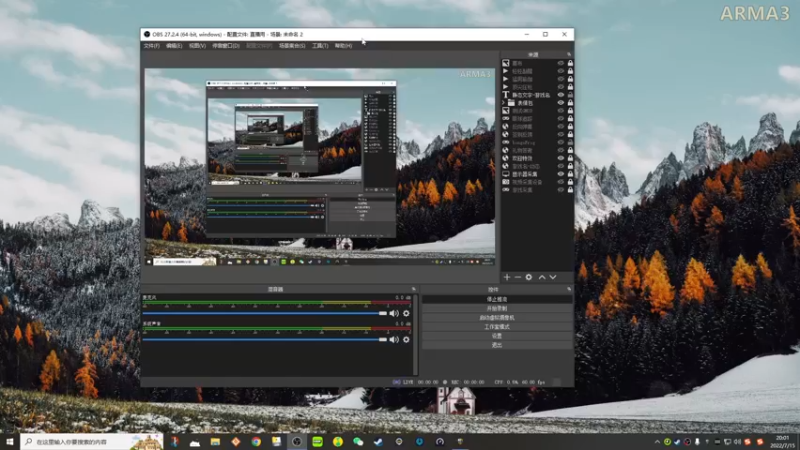Open the 工具(T) menu

(320, 46)
